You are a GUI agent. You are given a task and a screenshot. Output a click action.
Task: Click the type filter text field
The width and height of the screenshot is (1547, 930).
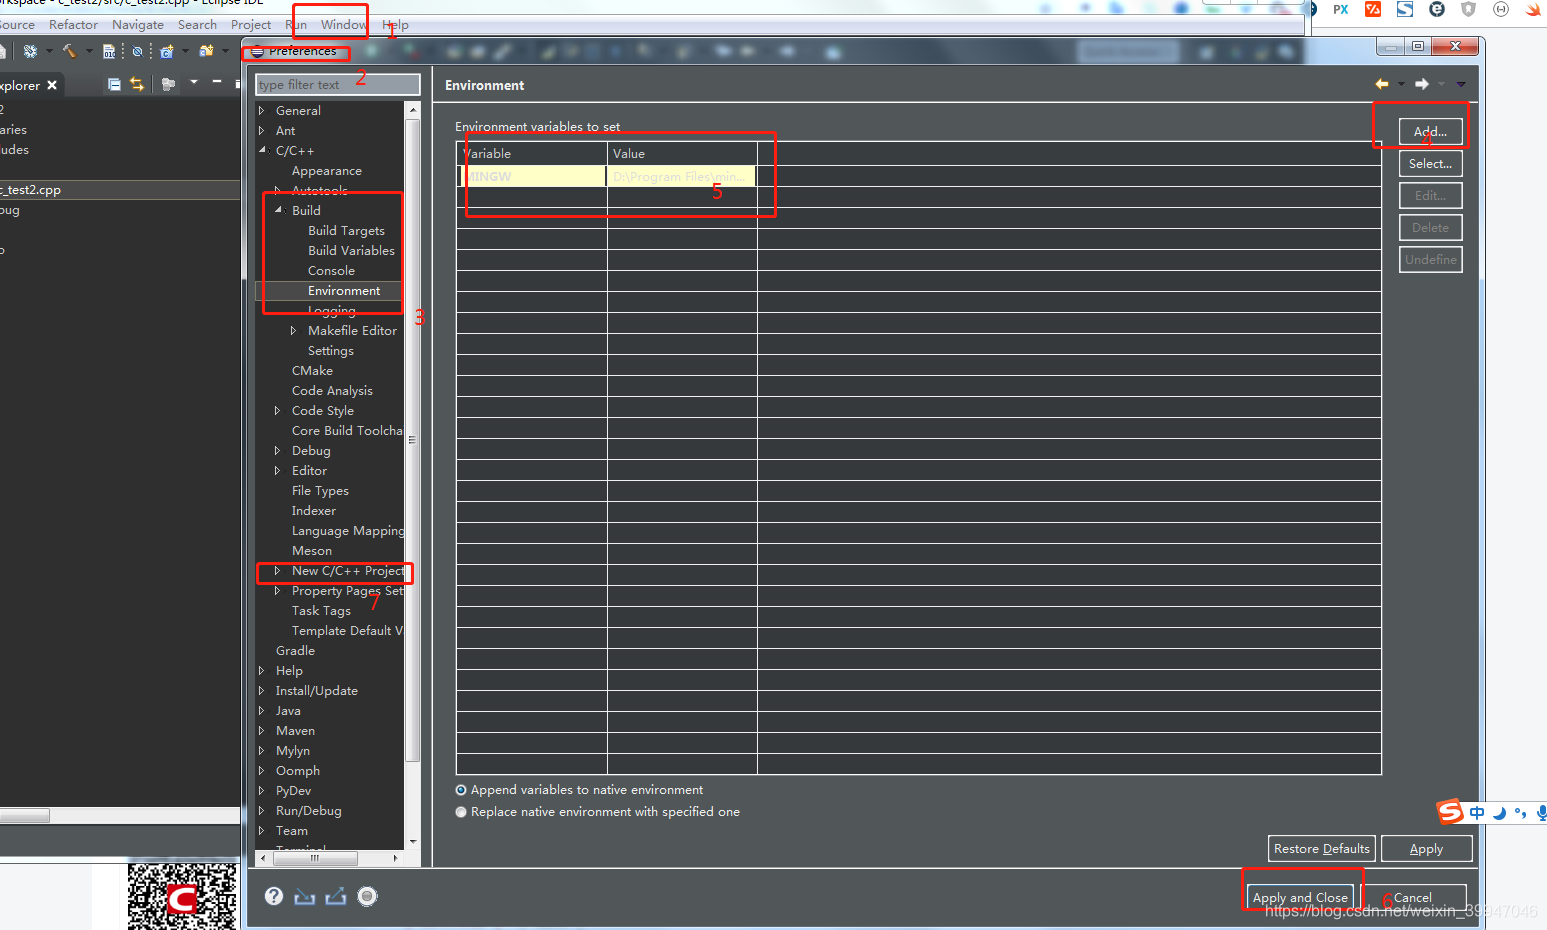tap(337, 84)
